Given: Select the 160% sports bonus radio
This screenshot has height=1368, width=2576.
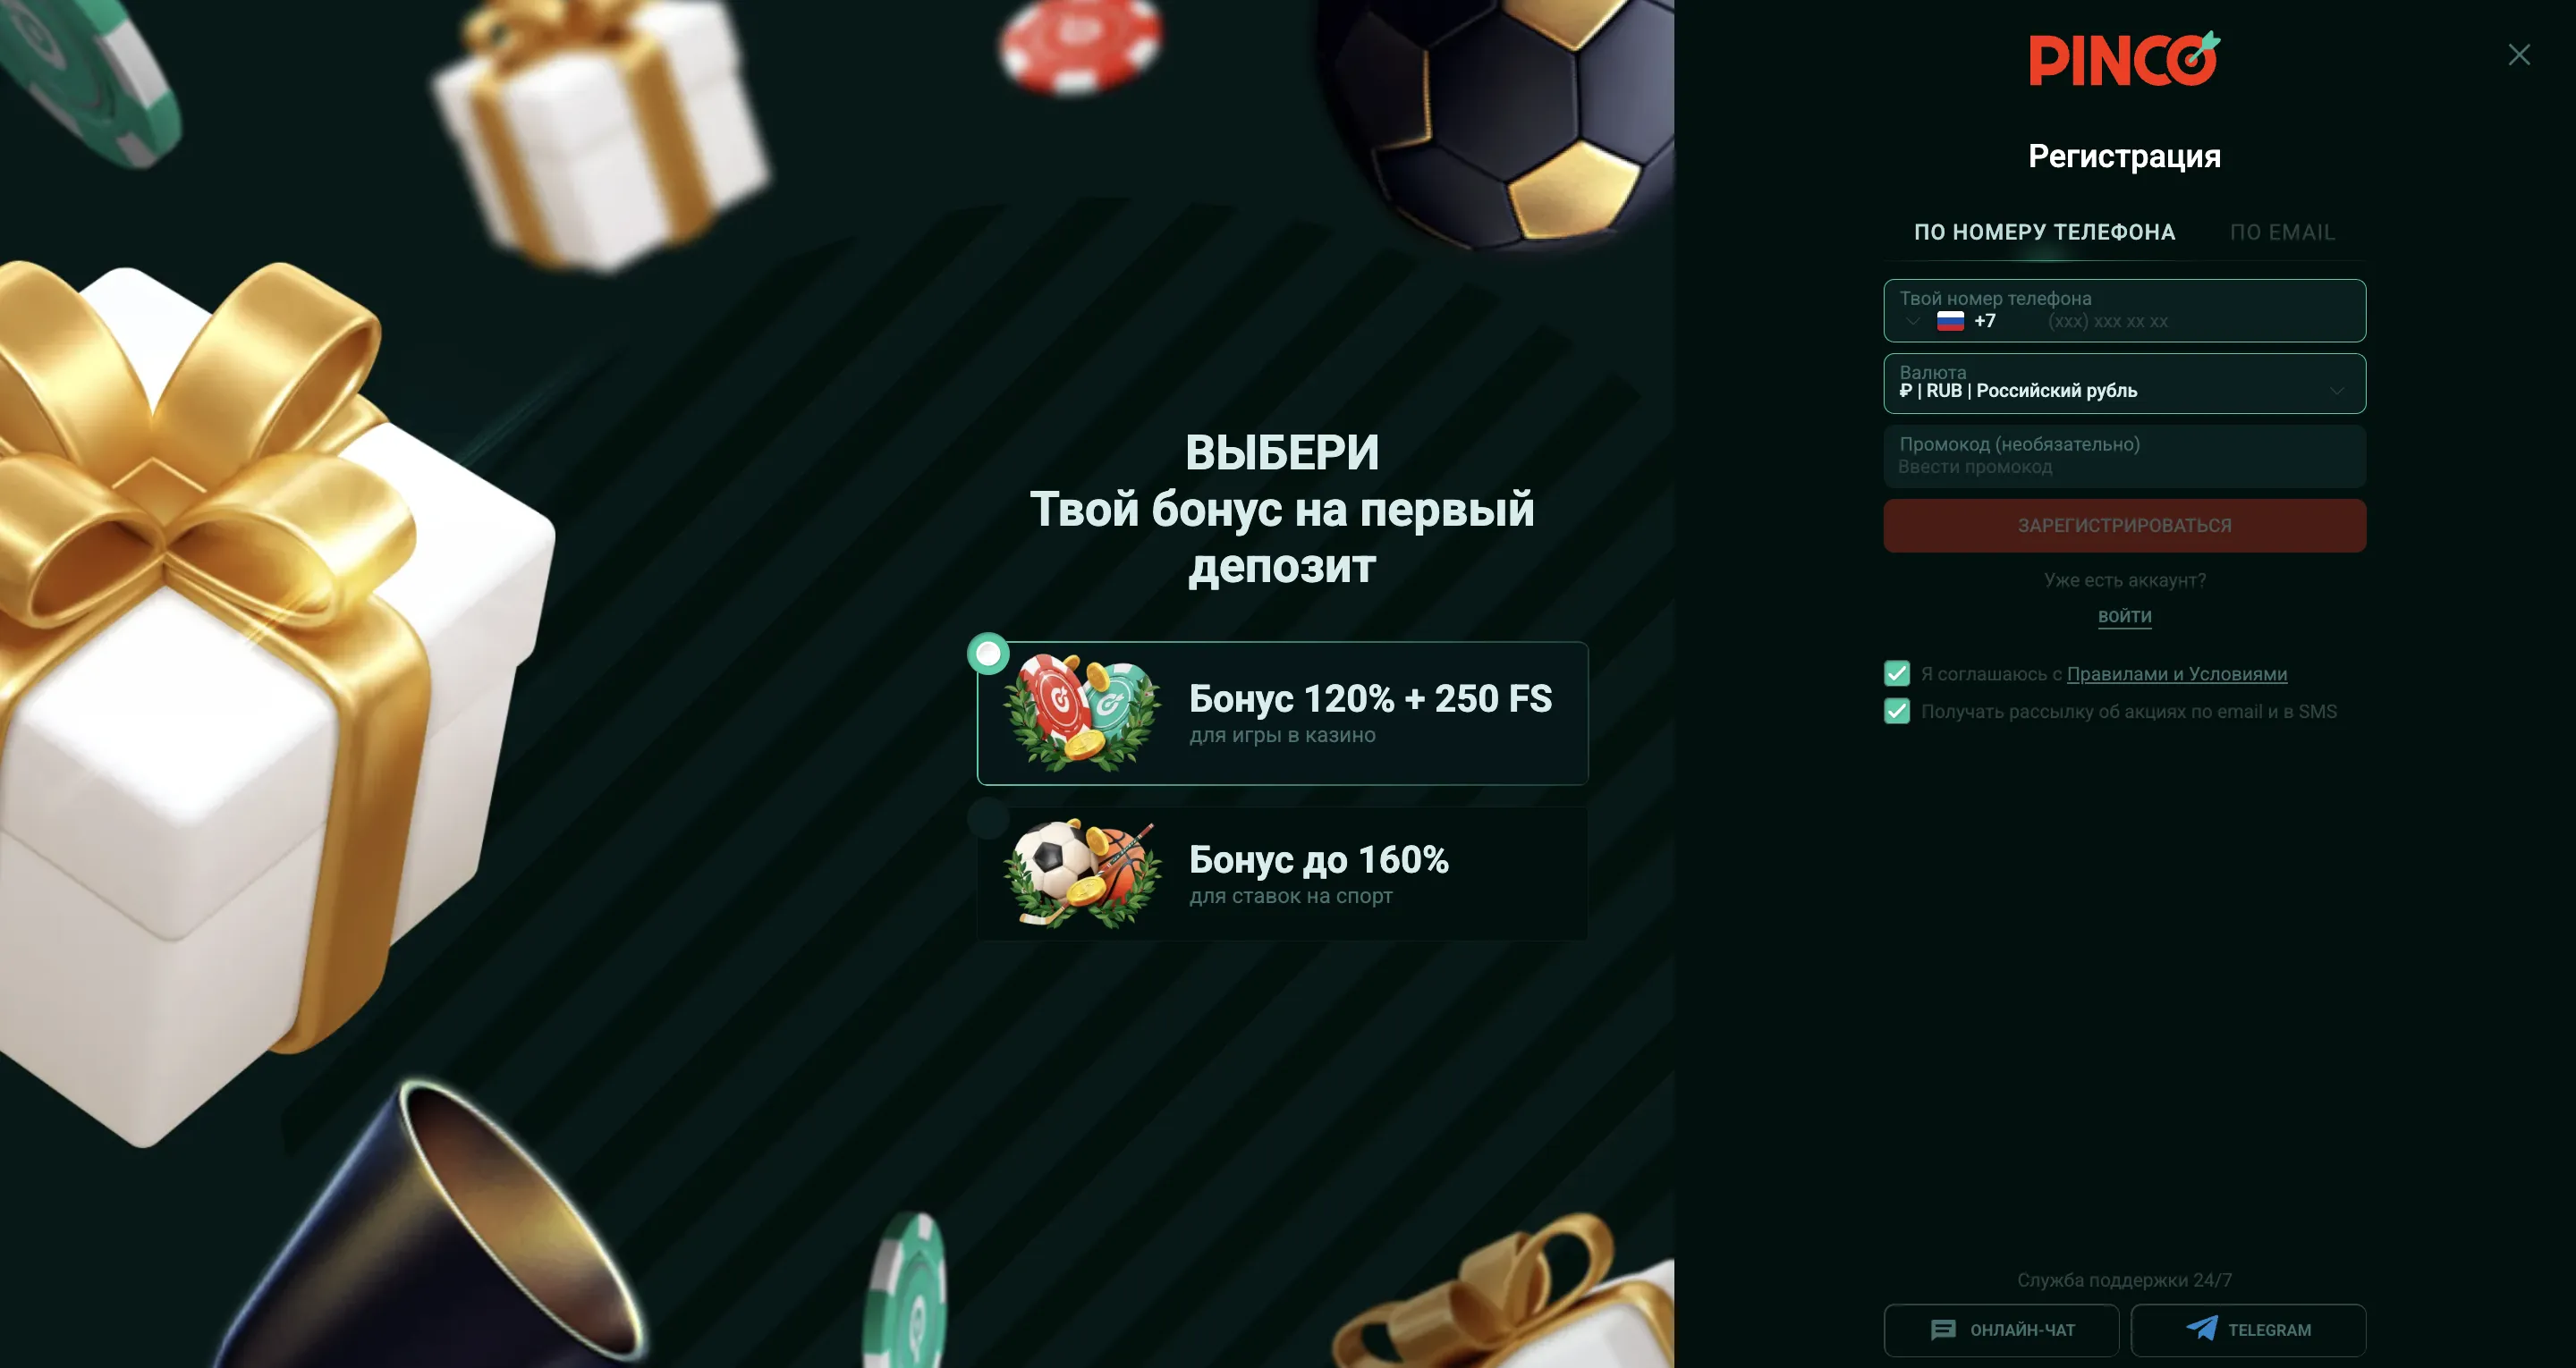Looking at the screenshot, I should 988,819.
